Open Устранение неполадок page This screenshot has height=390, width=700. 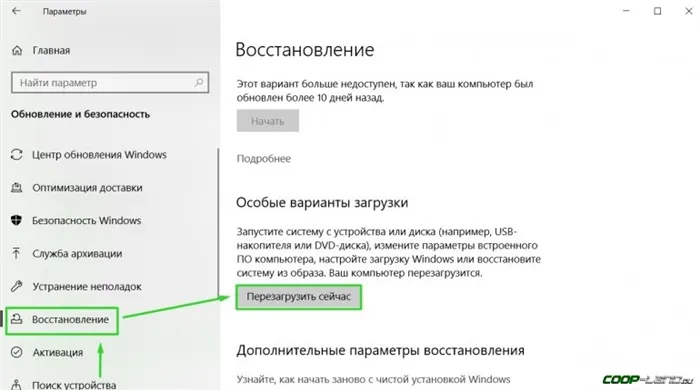(87, 286)
